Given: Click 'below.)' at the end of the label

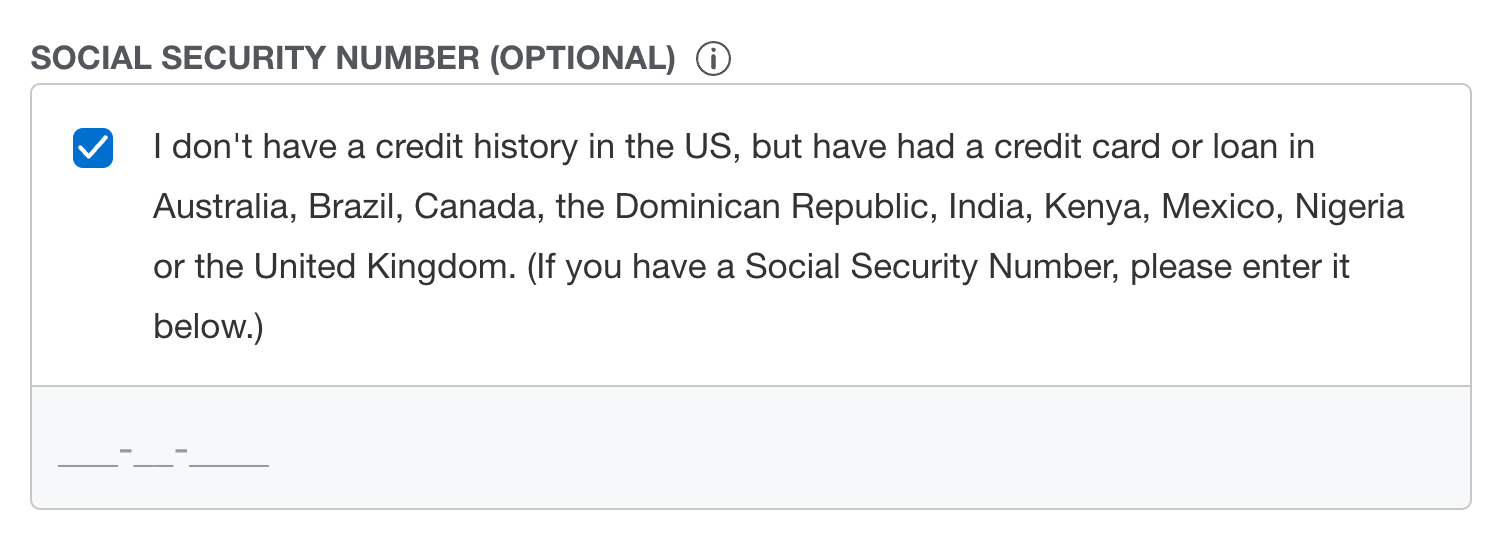Looking at the screenshot, I should coord(208,328).
